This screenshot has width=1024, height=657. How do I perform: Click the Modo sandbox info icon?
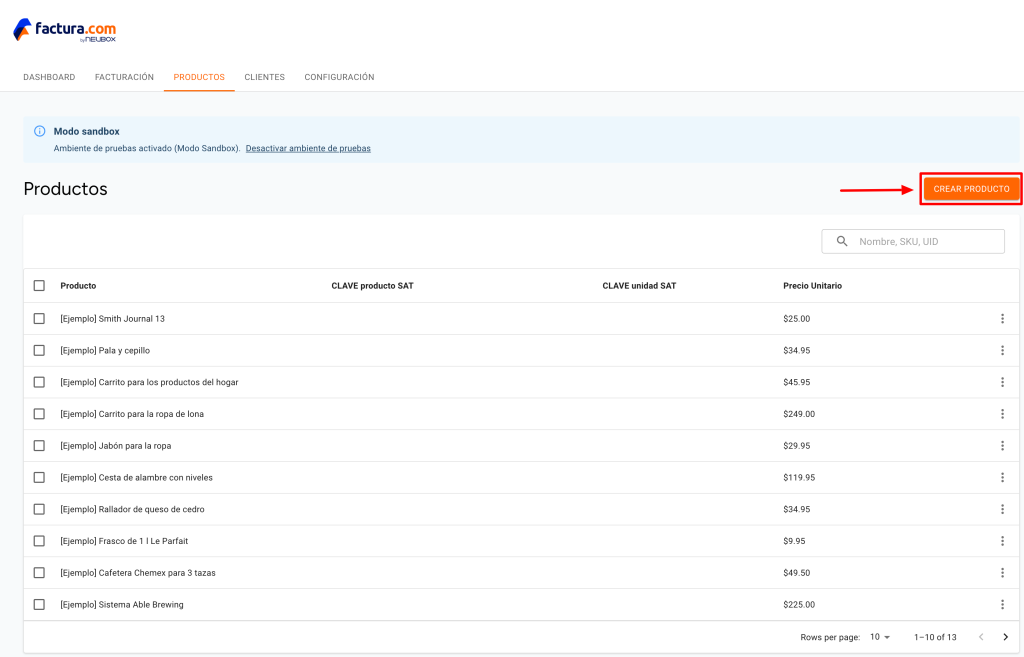coord(40,131)
